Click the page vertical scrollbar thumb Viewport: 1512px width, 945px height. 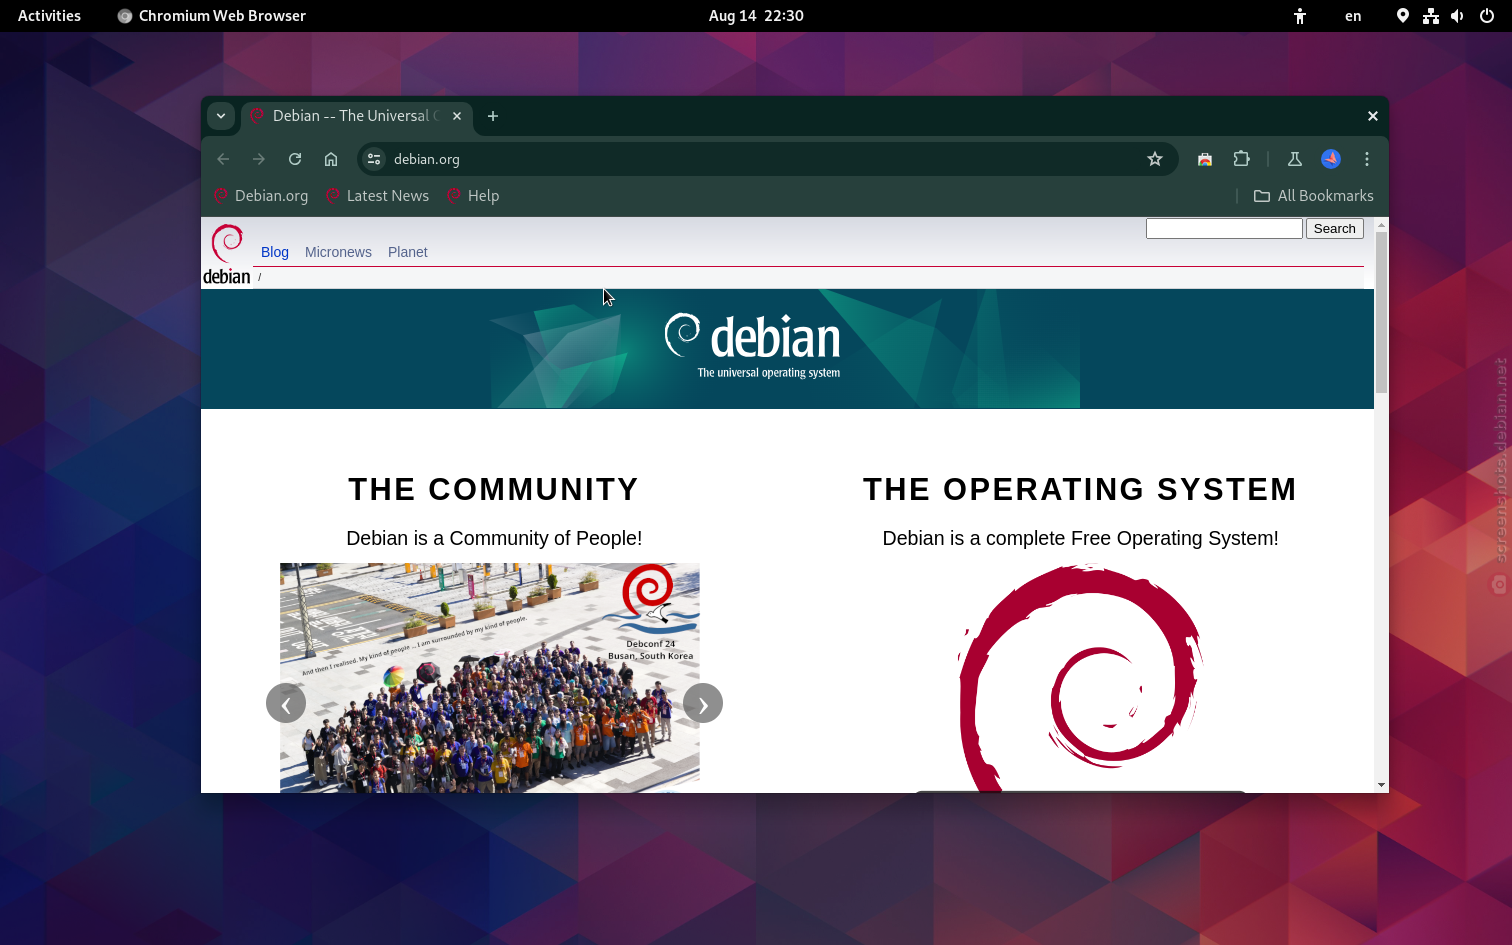[1381, 313]
